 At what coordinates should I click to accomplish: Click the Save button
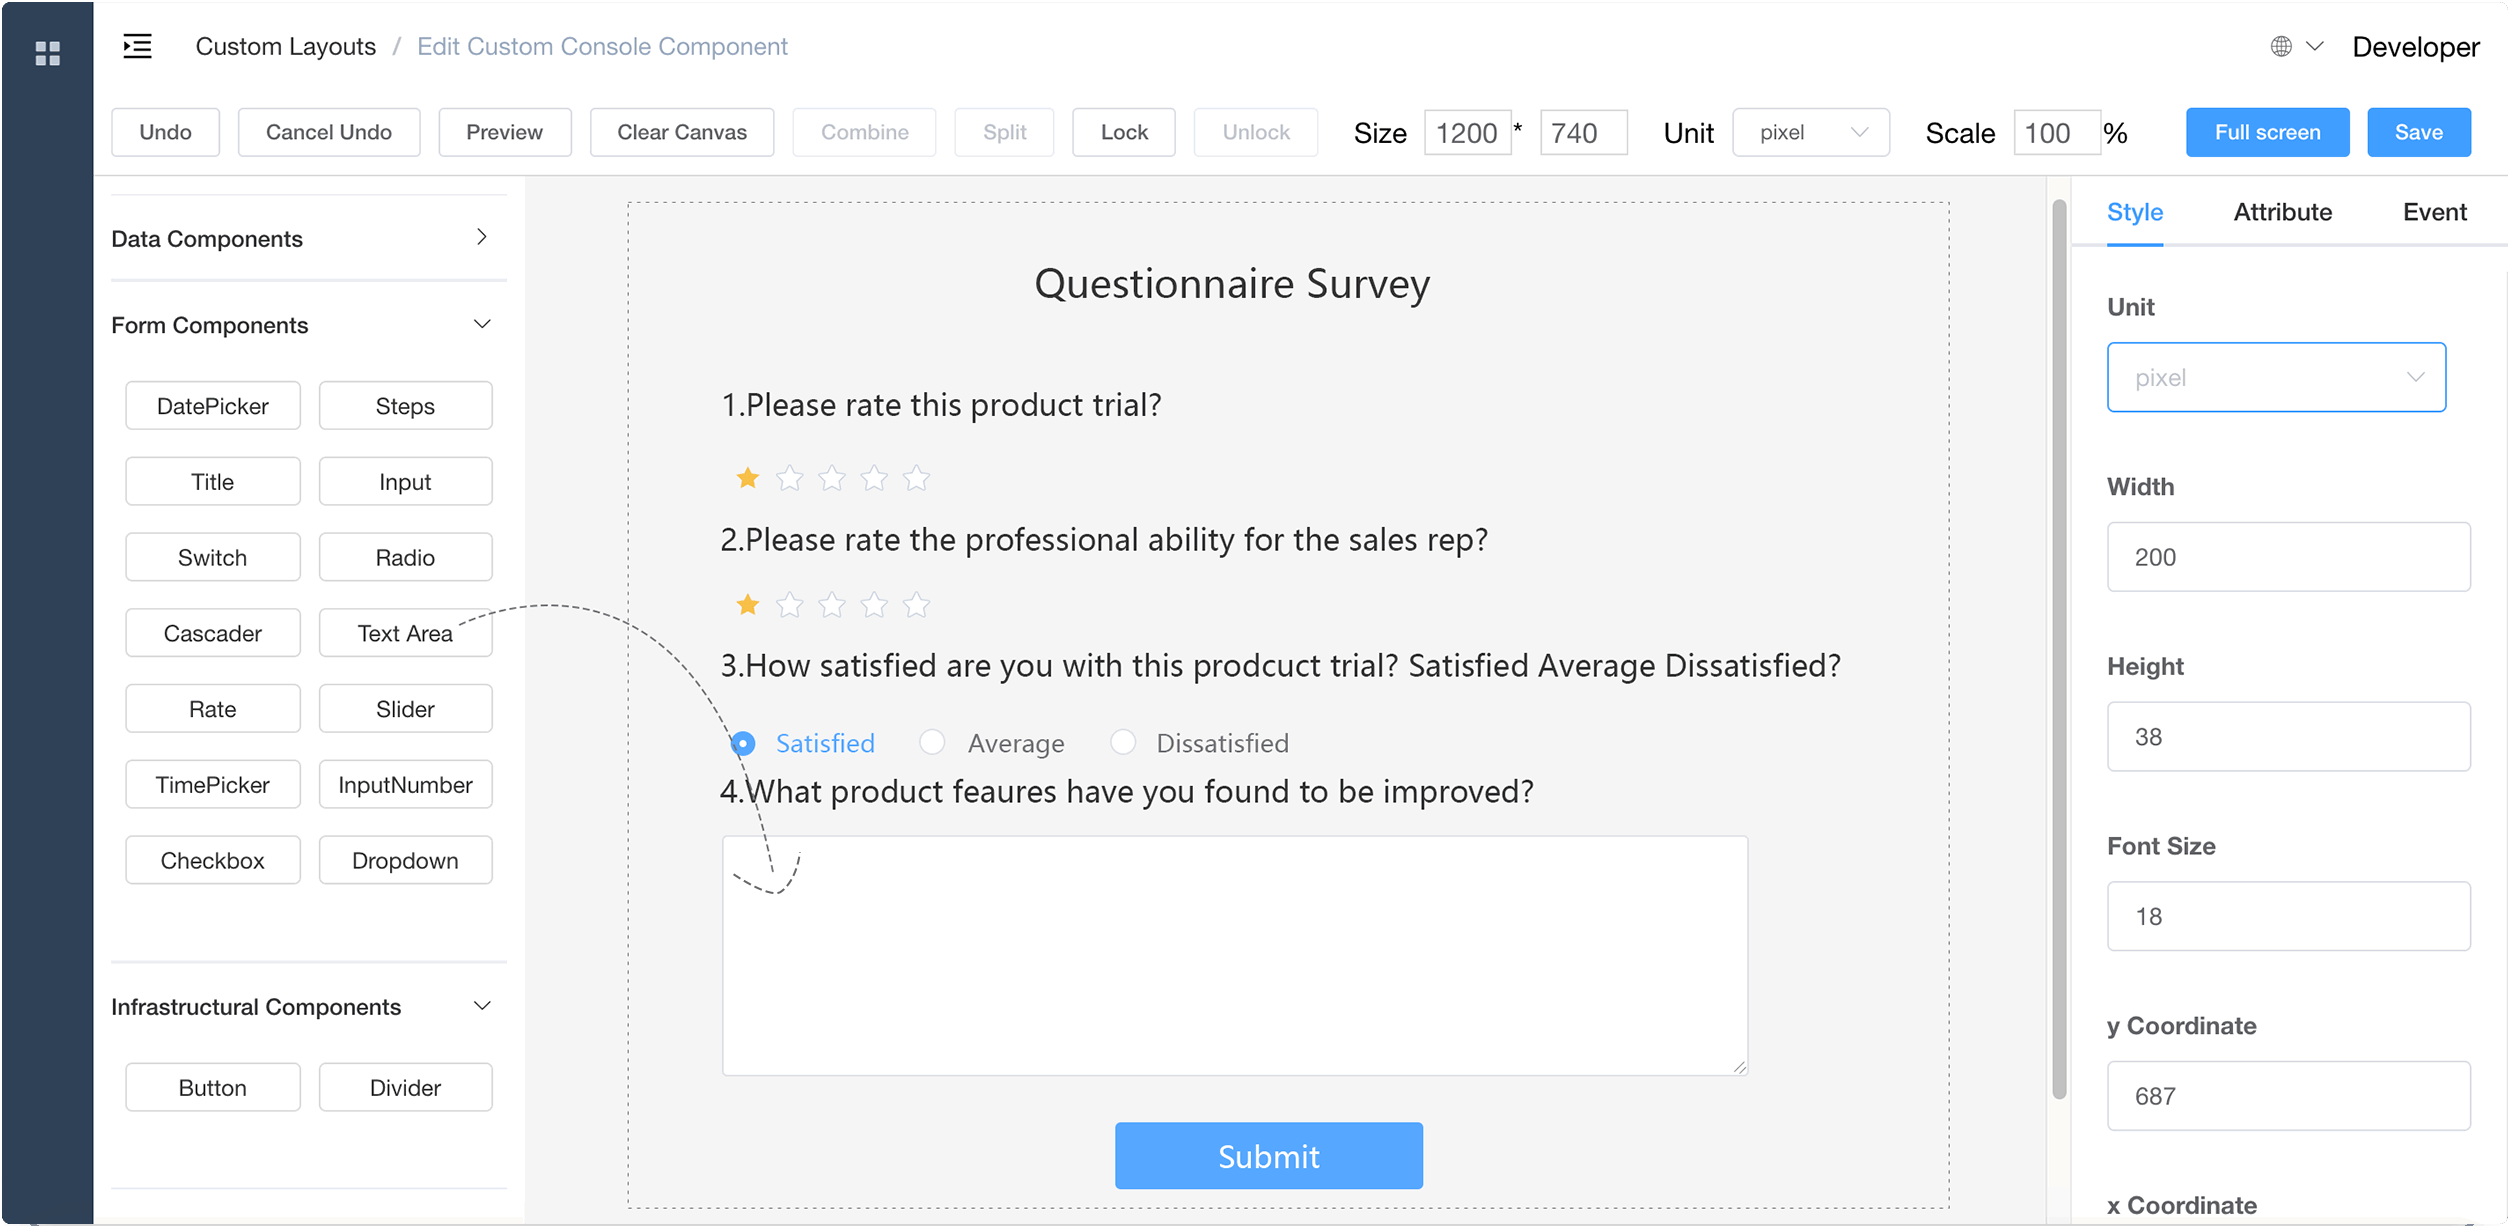point(2418,132)
